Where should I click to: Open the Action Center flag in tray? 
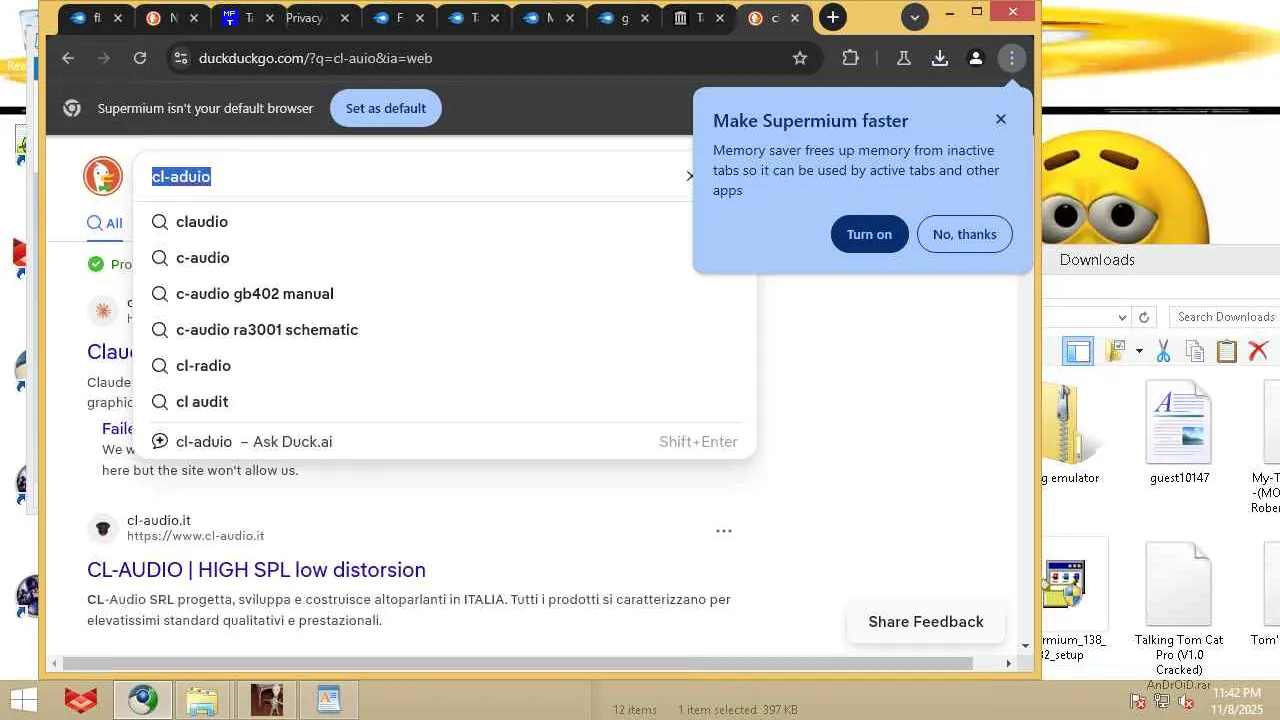[x=1138, y=701]
